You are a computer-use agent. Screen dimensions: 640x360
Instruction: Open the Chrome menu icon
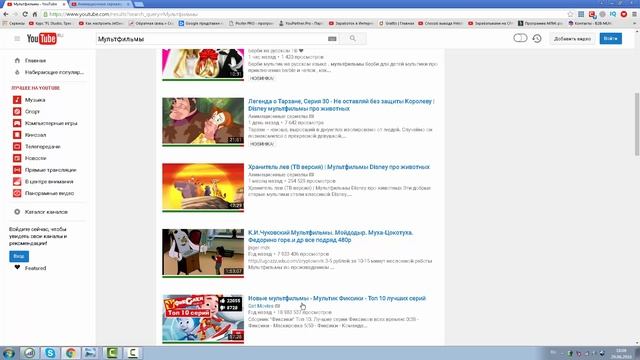tap(634, 14)
